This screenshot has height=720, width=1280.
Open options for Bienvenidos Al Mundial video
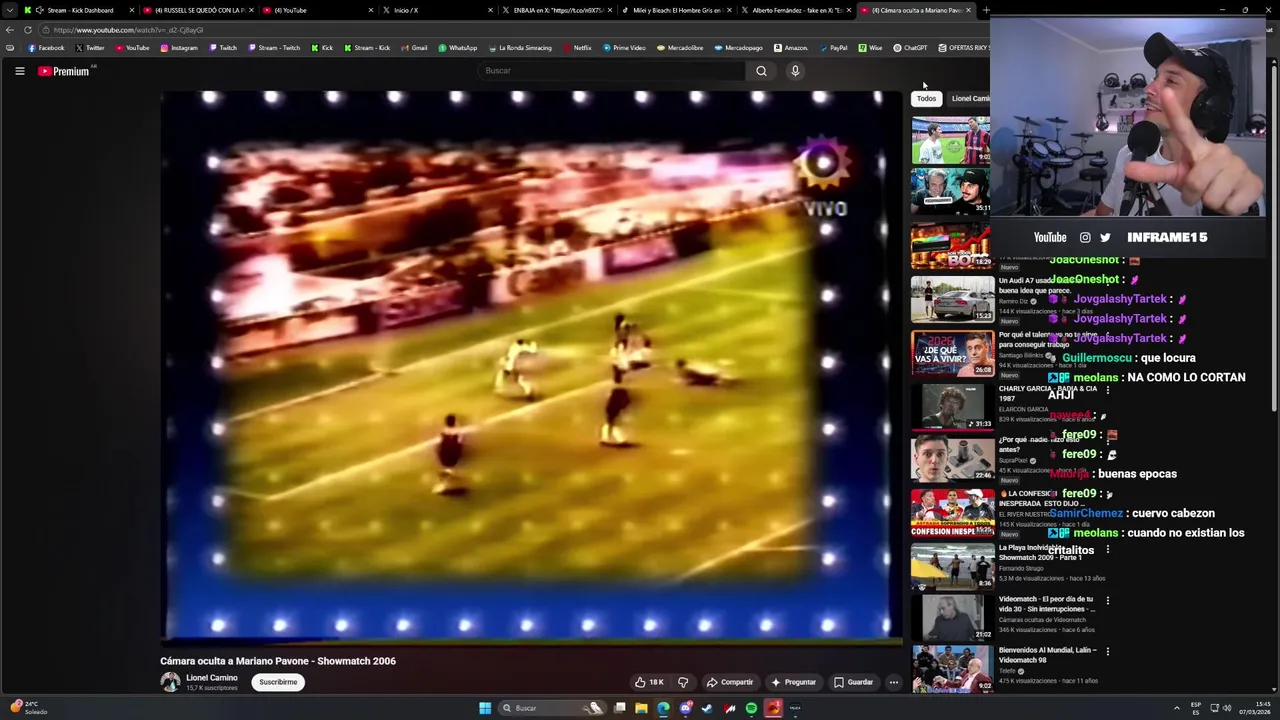pyautogui.click(x=1107, y=652)
